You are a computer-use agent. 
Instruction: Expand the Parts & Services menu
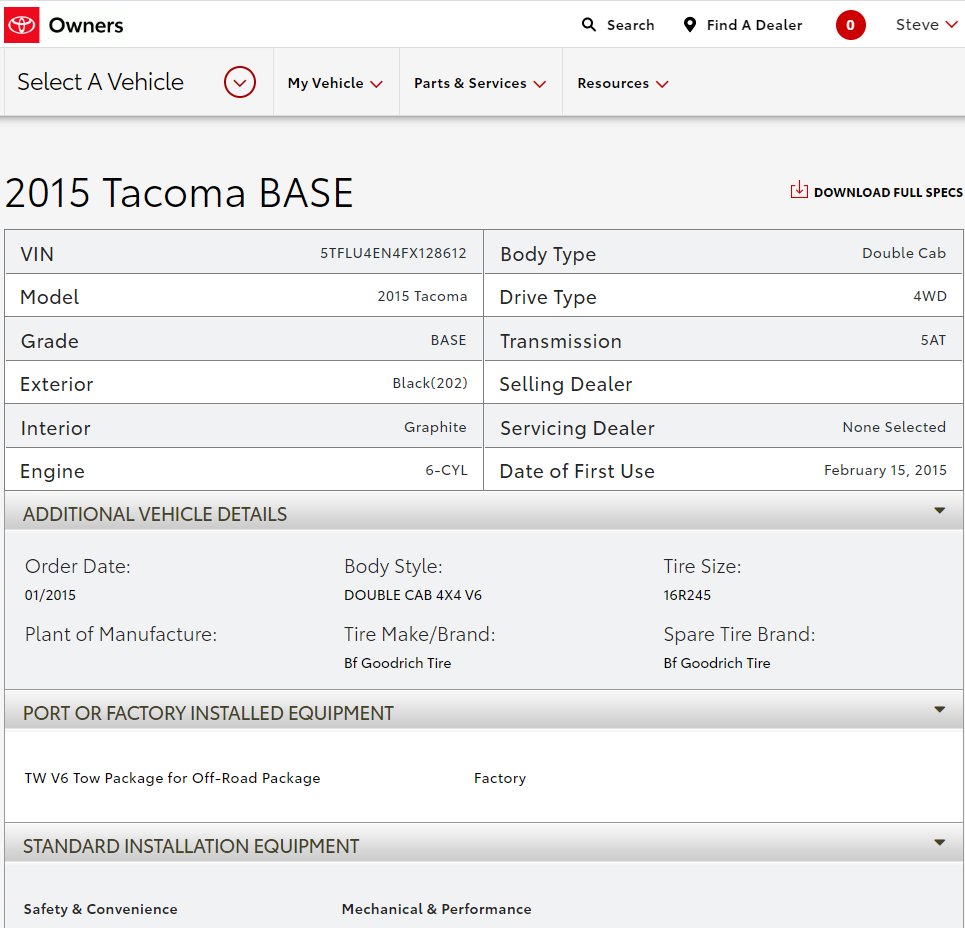point(480,83)
